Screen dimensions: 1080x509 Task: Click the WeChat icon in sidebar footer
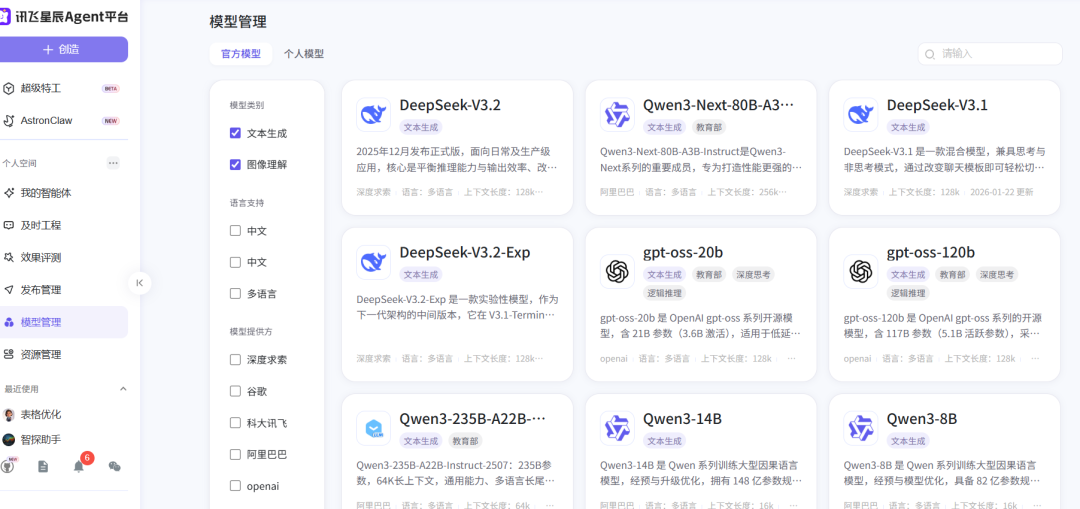pyautogui.click(x=114, y=466)
